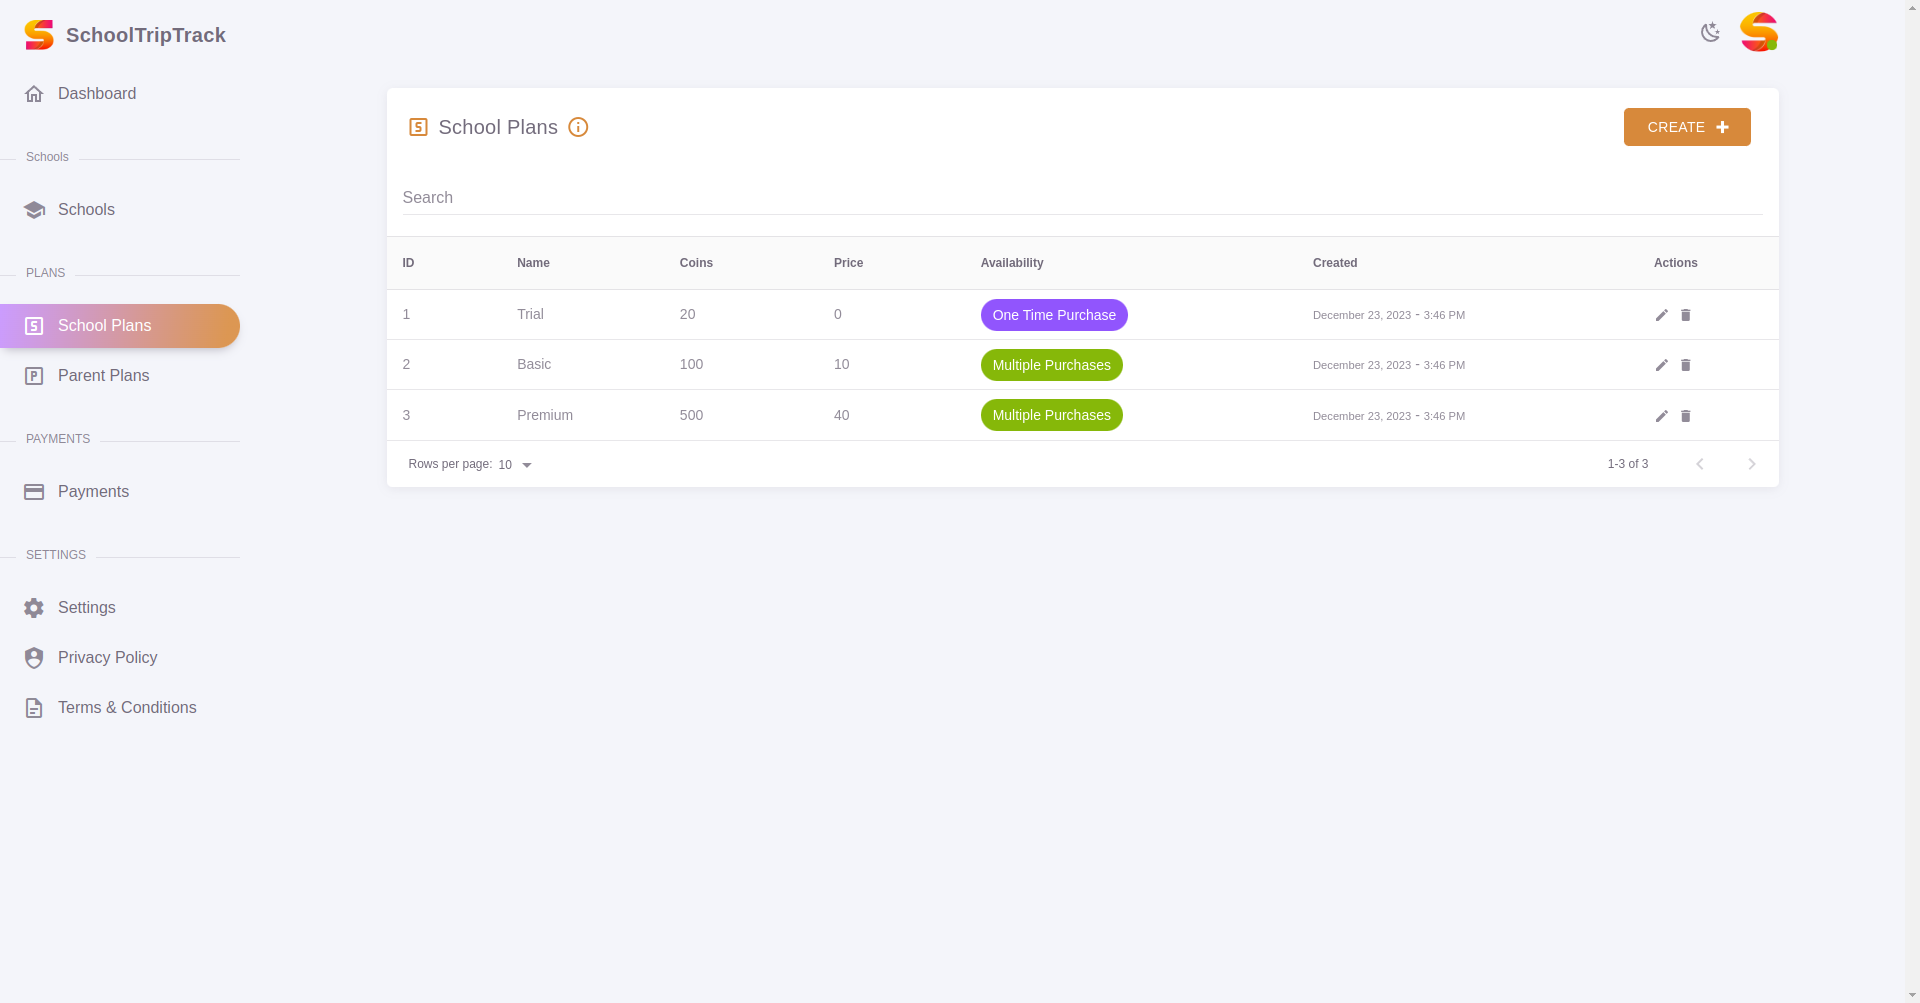Open the Dashboard from the sidebar
This screenshot has width=1920, height=1003.
[x=96, y=94]
